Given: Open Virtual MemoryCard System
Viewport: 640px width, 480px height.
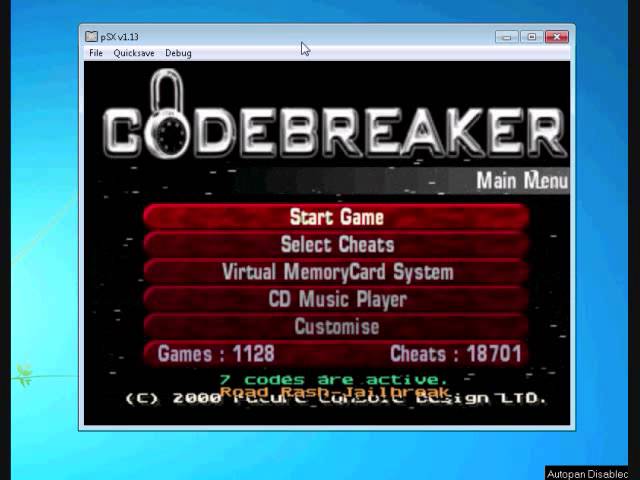Looking at the screenshot, I should coord(336,272).
